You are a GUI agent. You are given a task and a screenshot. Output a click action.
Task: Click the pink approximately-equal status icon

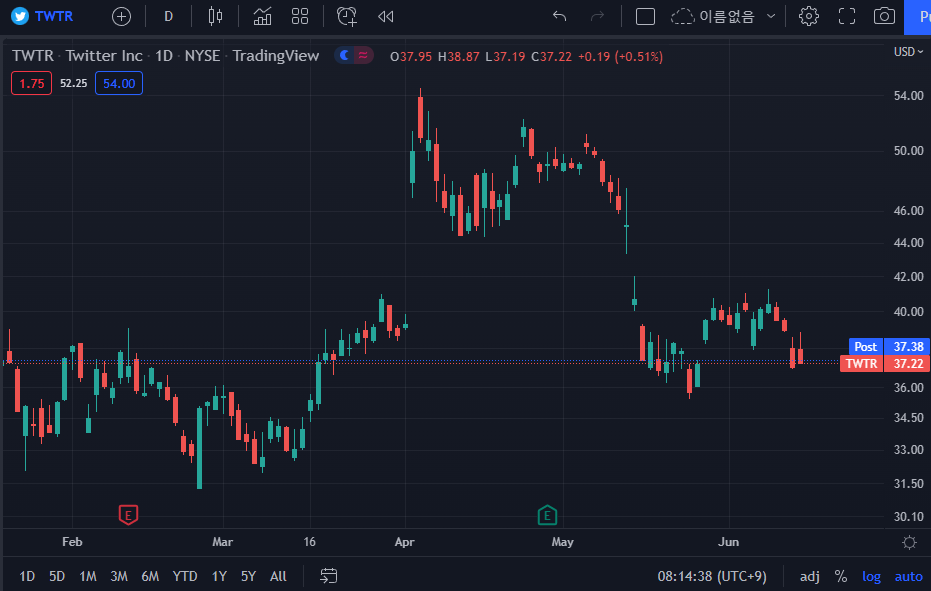tap(363, 56)
